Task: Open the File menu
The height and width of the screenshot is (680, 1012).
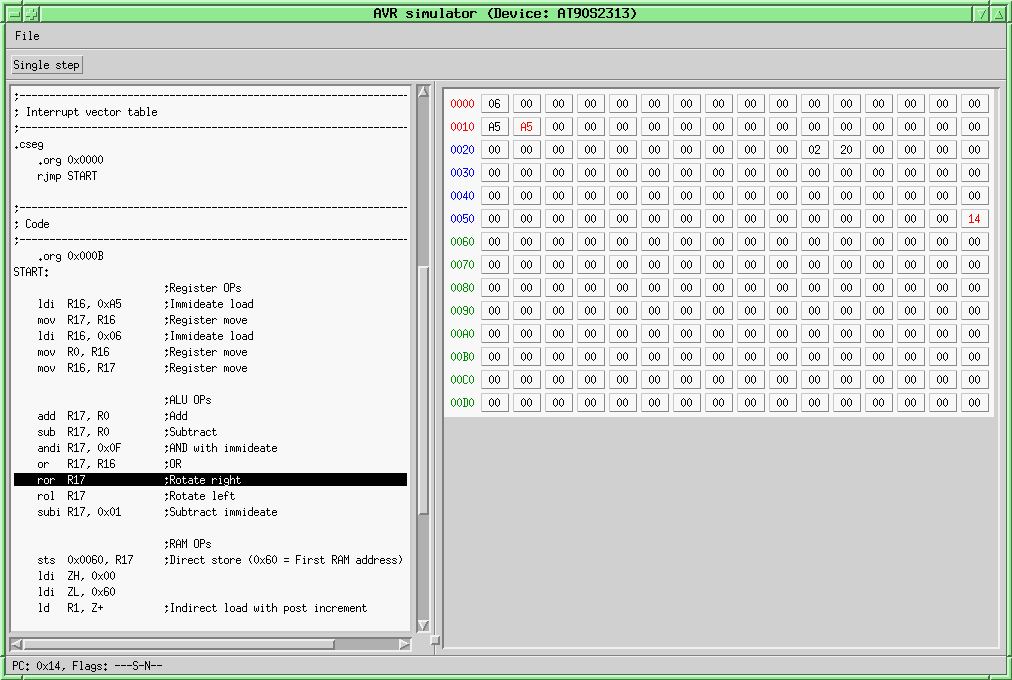Action: click(27, 36)
